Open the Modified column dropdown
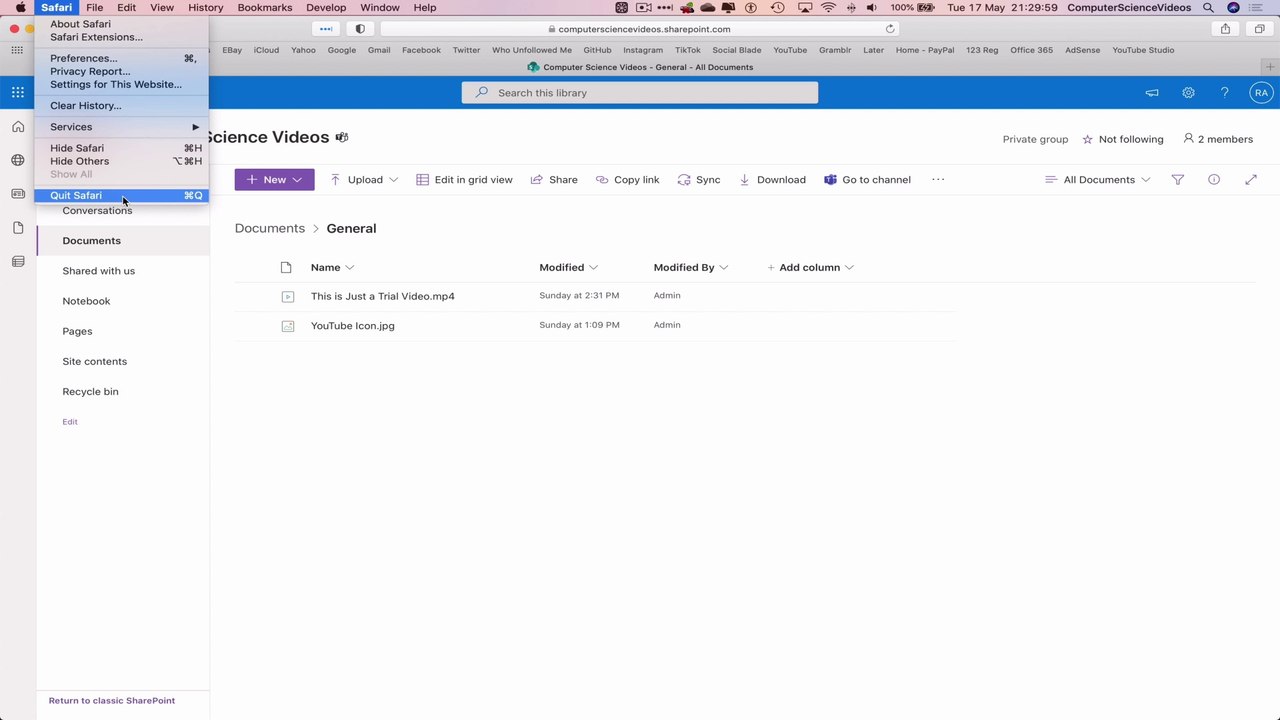 coord(593,267)
